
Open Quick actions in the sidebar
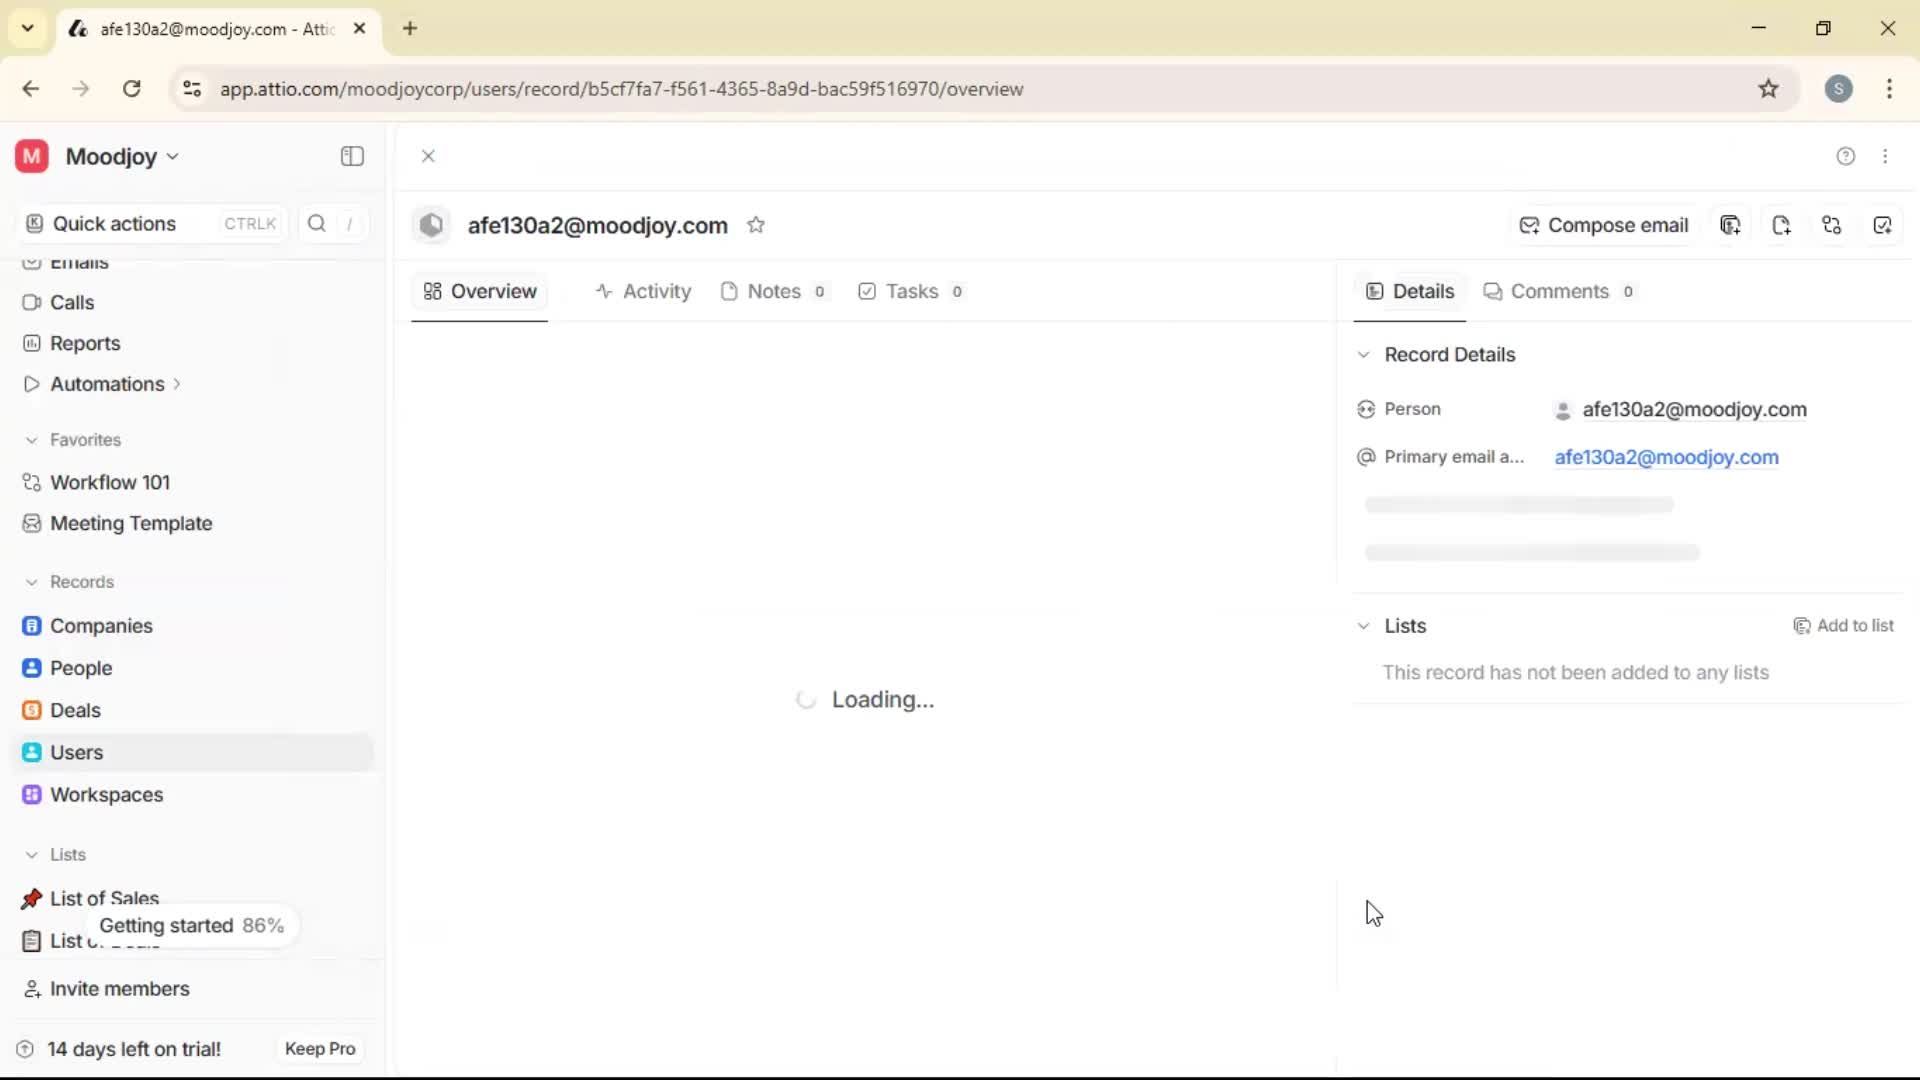[113, 223]
